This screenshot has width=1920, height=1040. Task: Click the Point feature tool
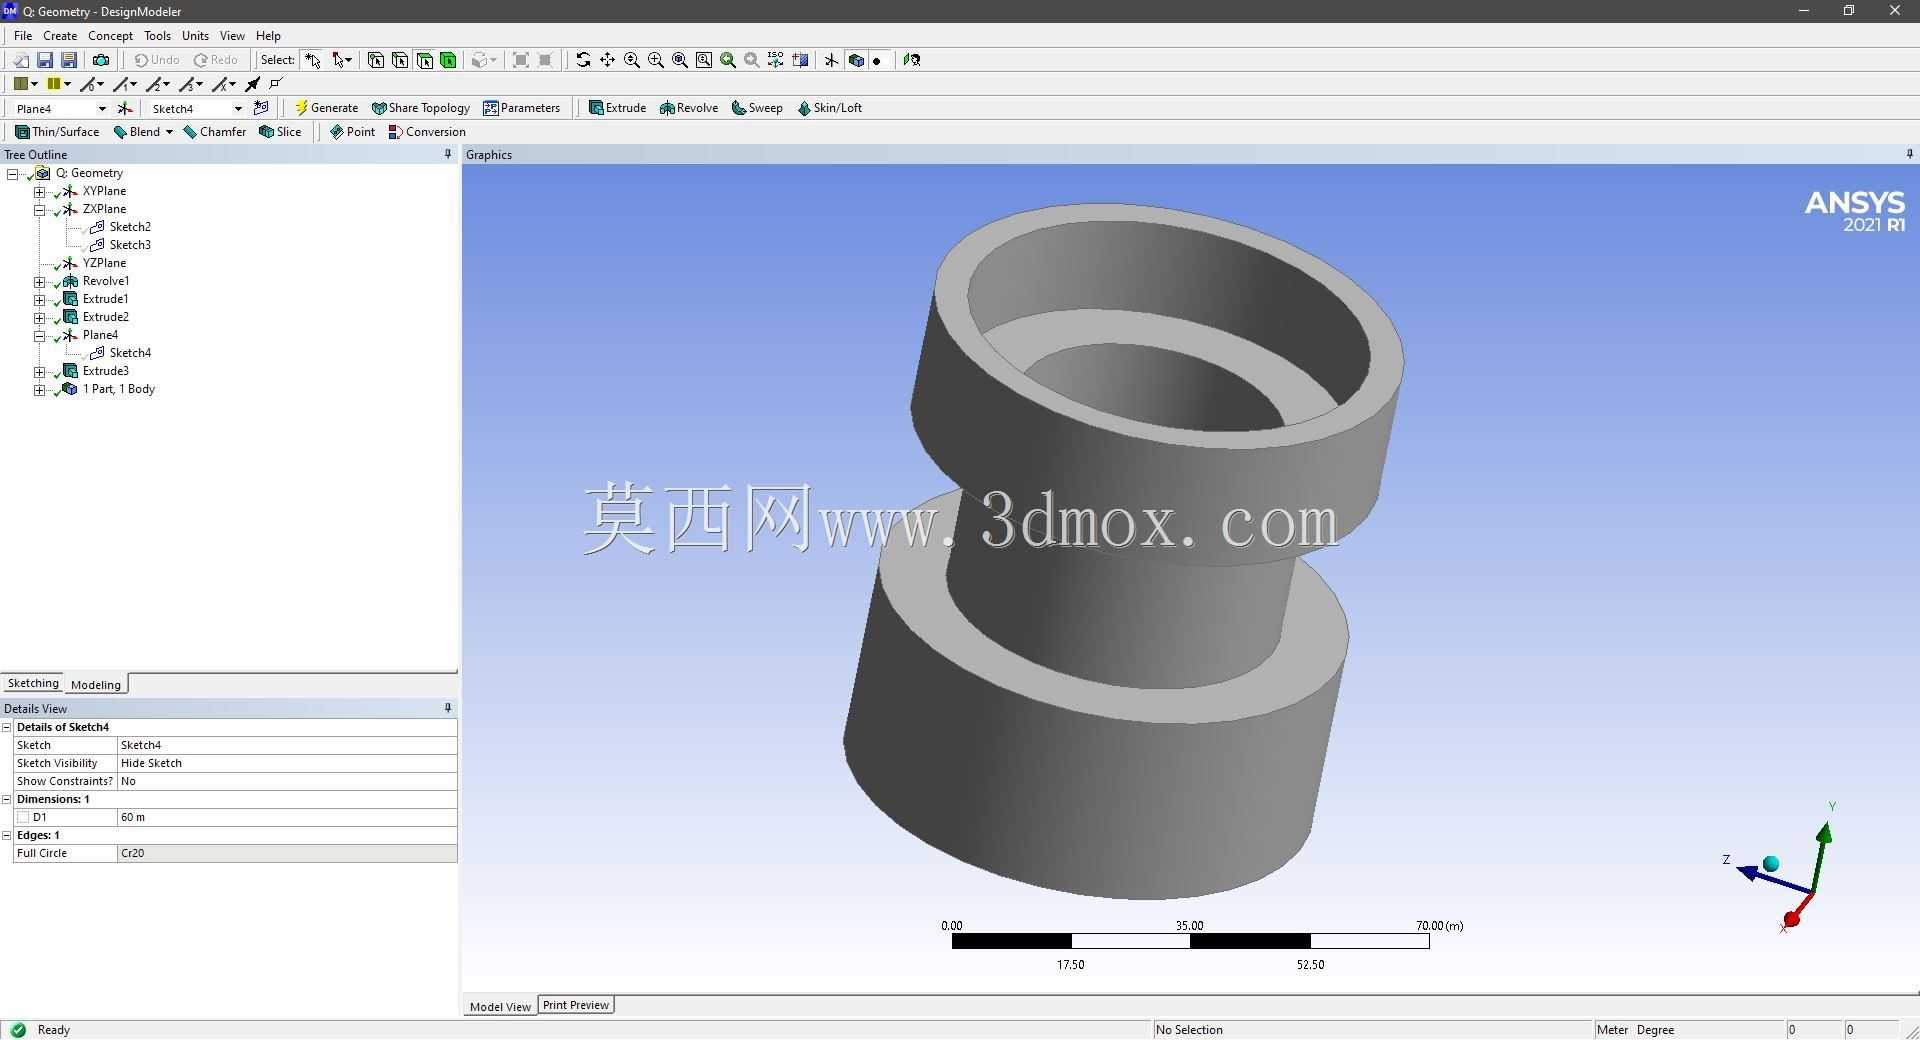tap(352, 132)
